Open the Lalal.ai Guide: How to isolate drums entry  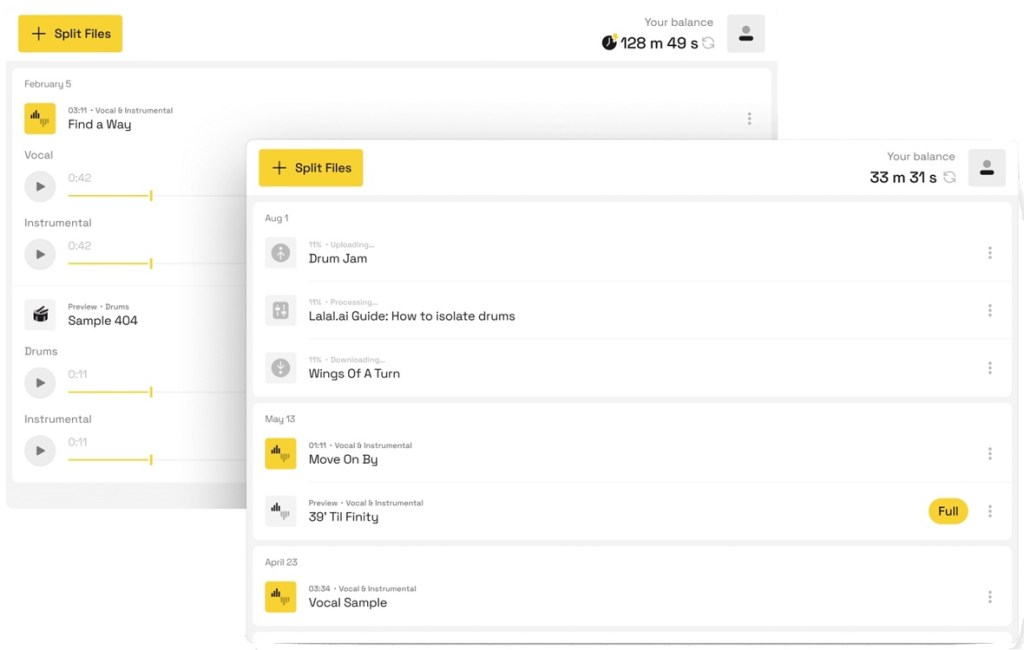tap(411, 316)
